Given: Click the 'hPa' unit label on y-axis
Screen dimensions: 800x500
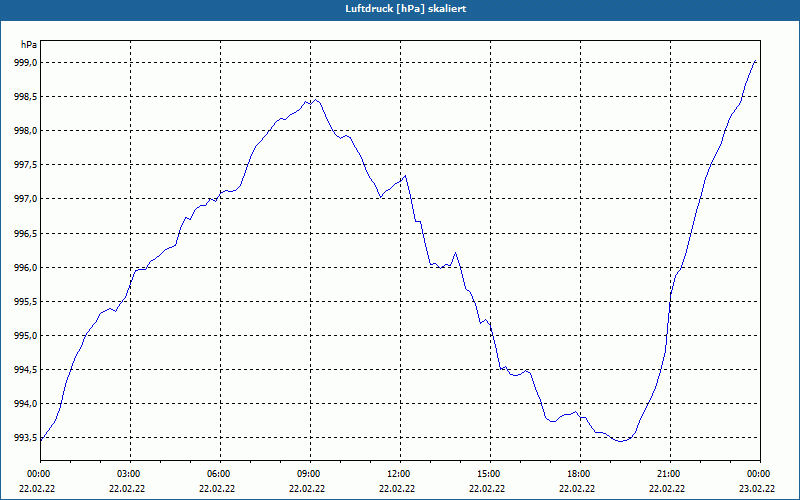Looking at the screenshot, I should coord(29,44).
